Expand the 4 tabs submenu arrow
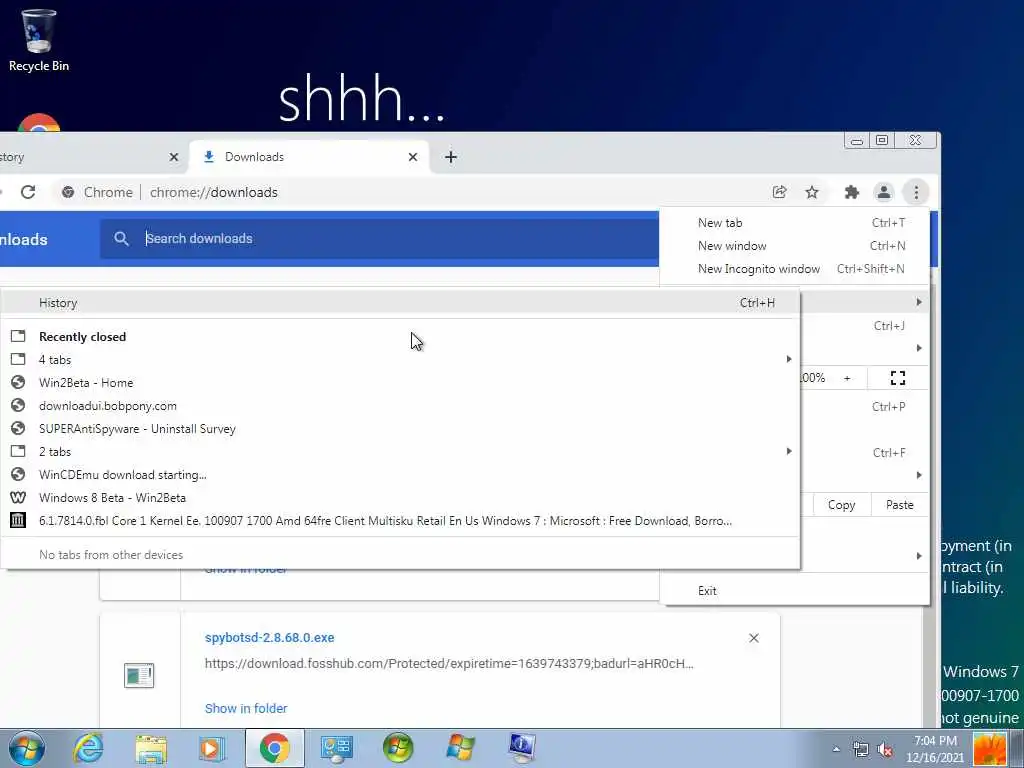Viewport: 1024px width, 768px height. pos(789,359)
